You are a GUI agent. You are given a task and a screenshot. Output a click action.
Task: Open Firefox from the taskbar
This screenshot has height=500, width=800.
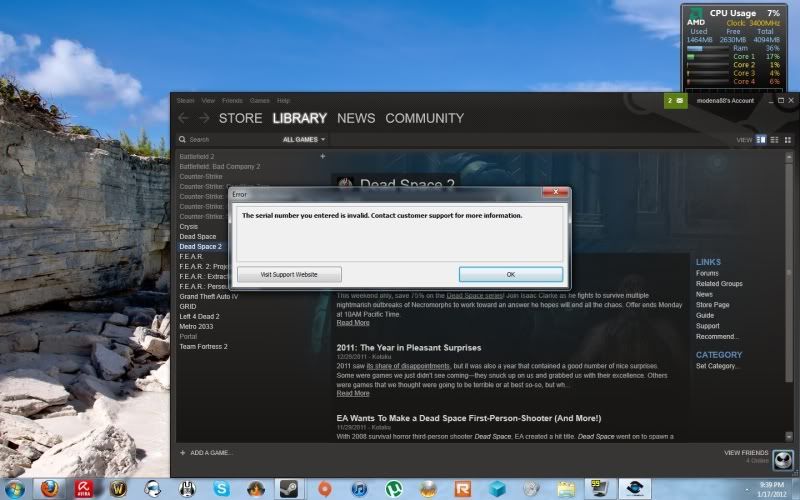click(49, 489)
